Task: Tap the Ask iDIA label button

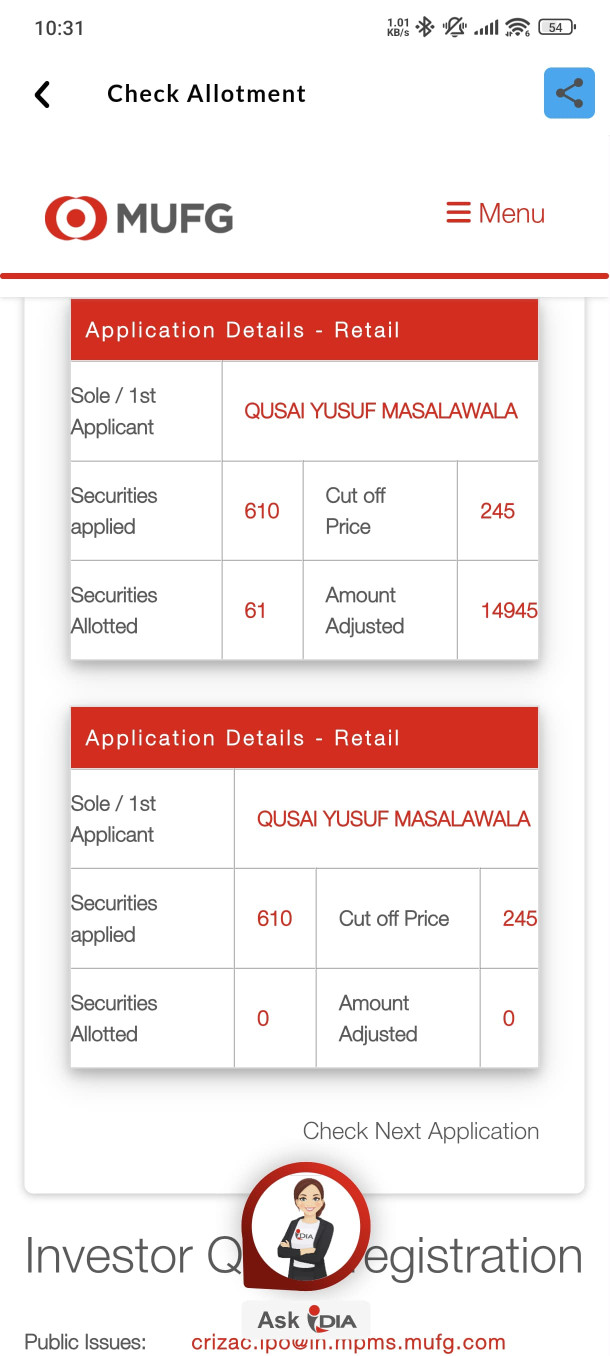Action: [306, 1320]
